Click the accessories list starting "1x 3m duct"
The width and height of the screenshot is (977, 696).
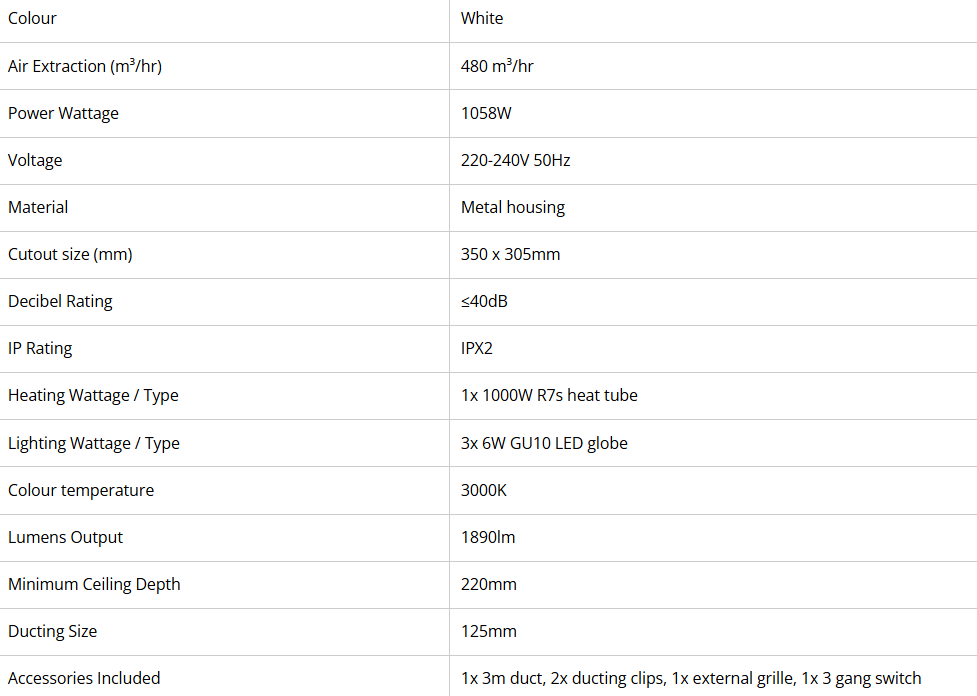[x=691, y=678]
